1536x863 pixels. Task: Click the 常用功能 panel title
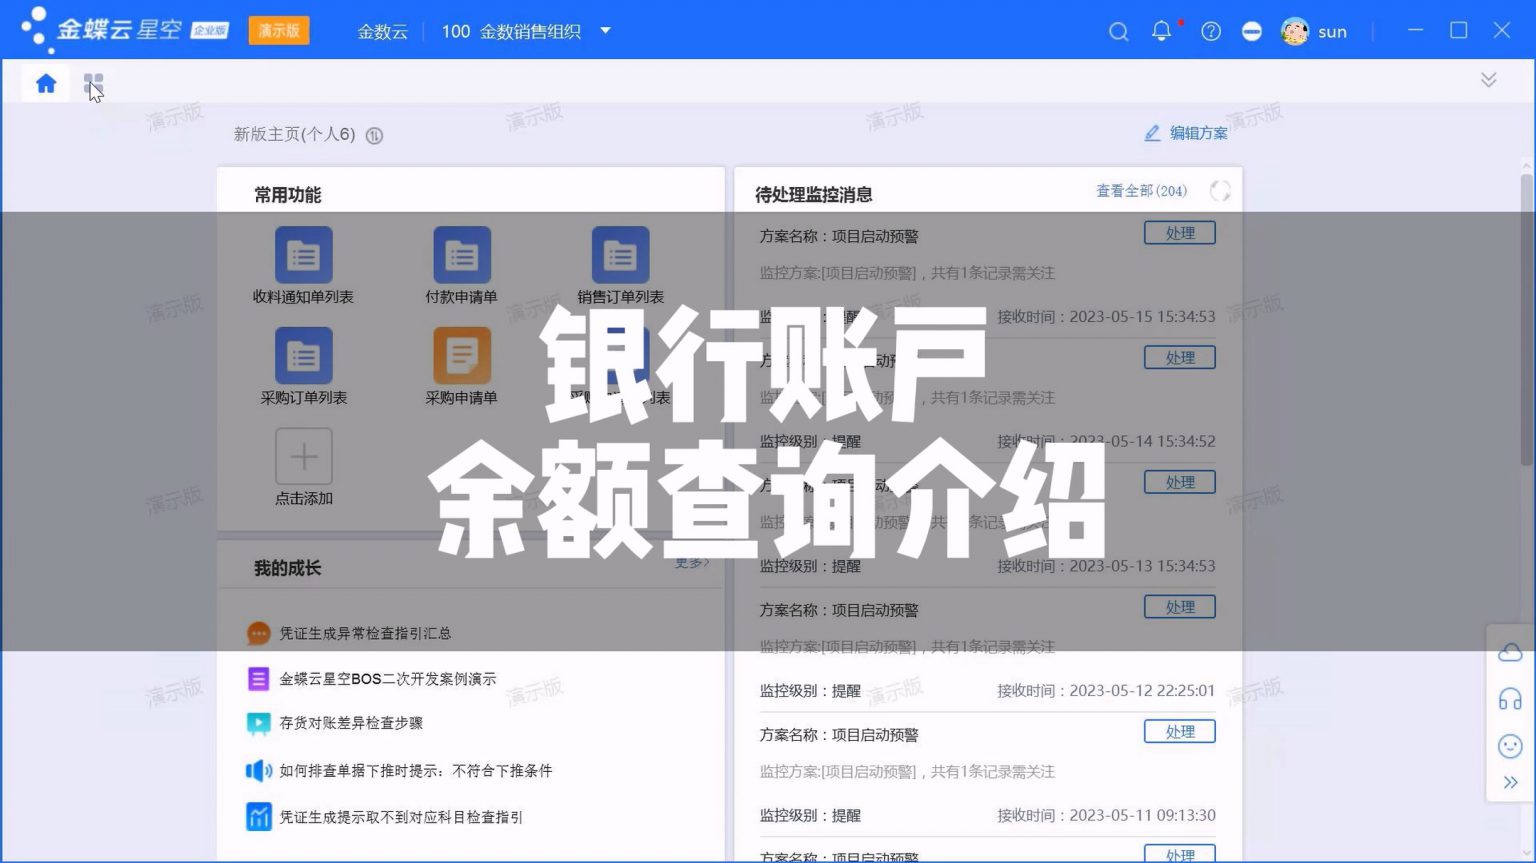(x=287, y=195)
